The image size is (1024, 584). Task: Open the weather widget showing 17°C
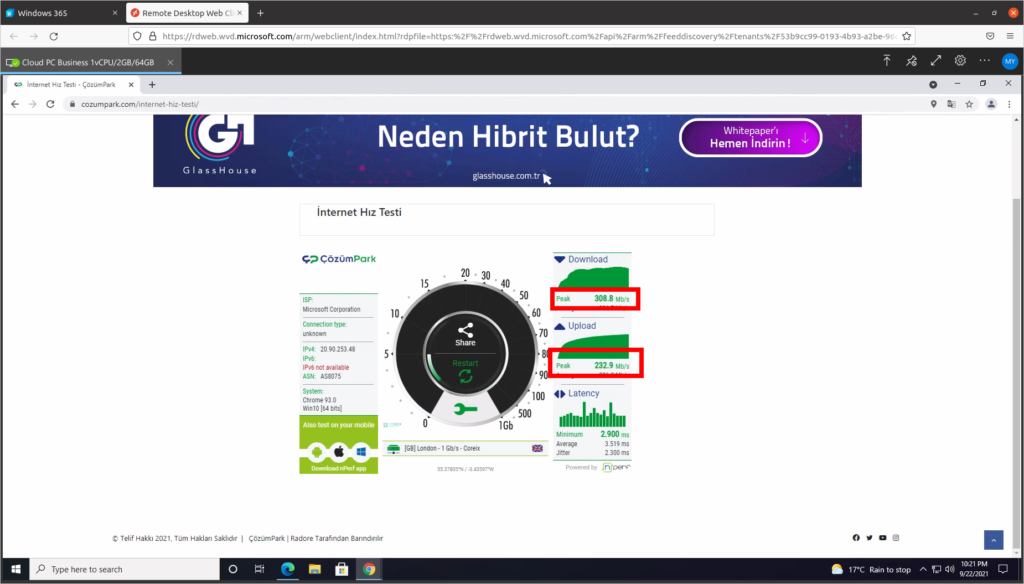871,569
